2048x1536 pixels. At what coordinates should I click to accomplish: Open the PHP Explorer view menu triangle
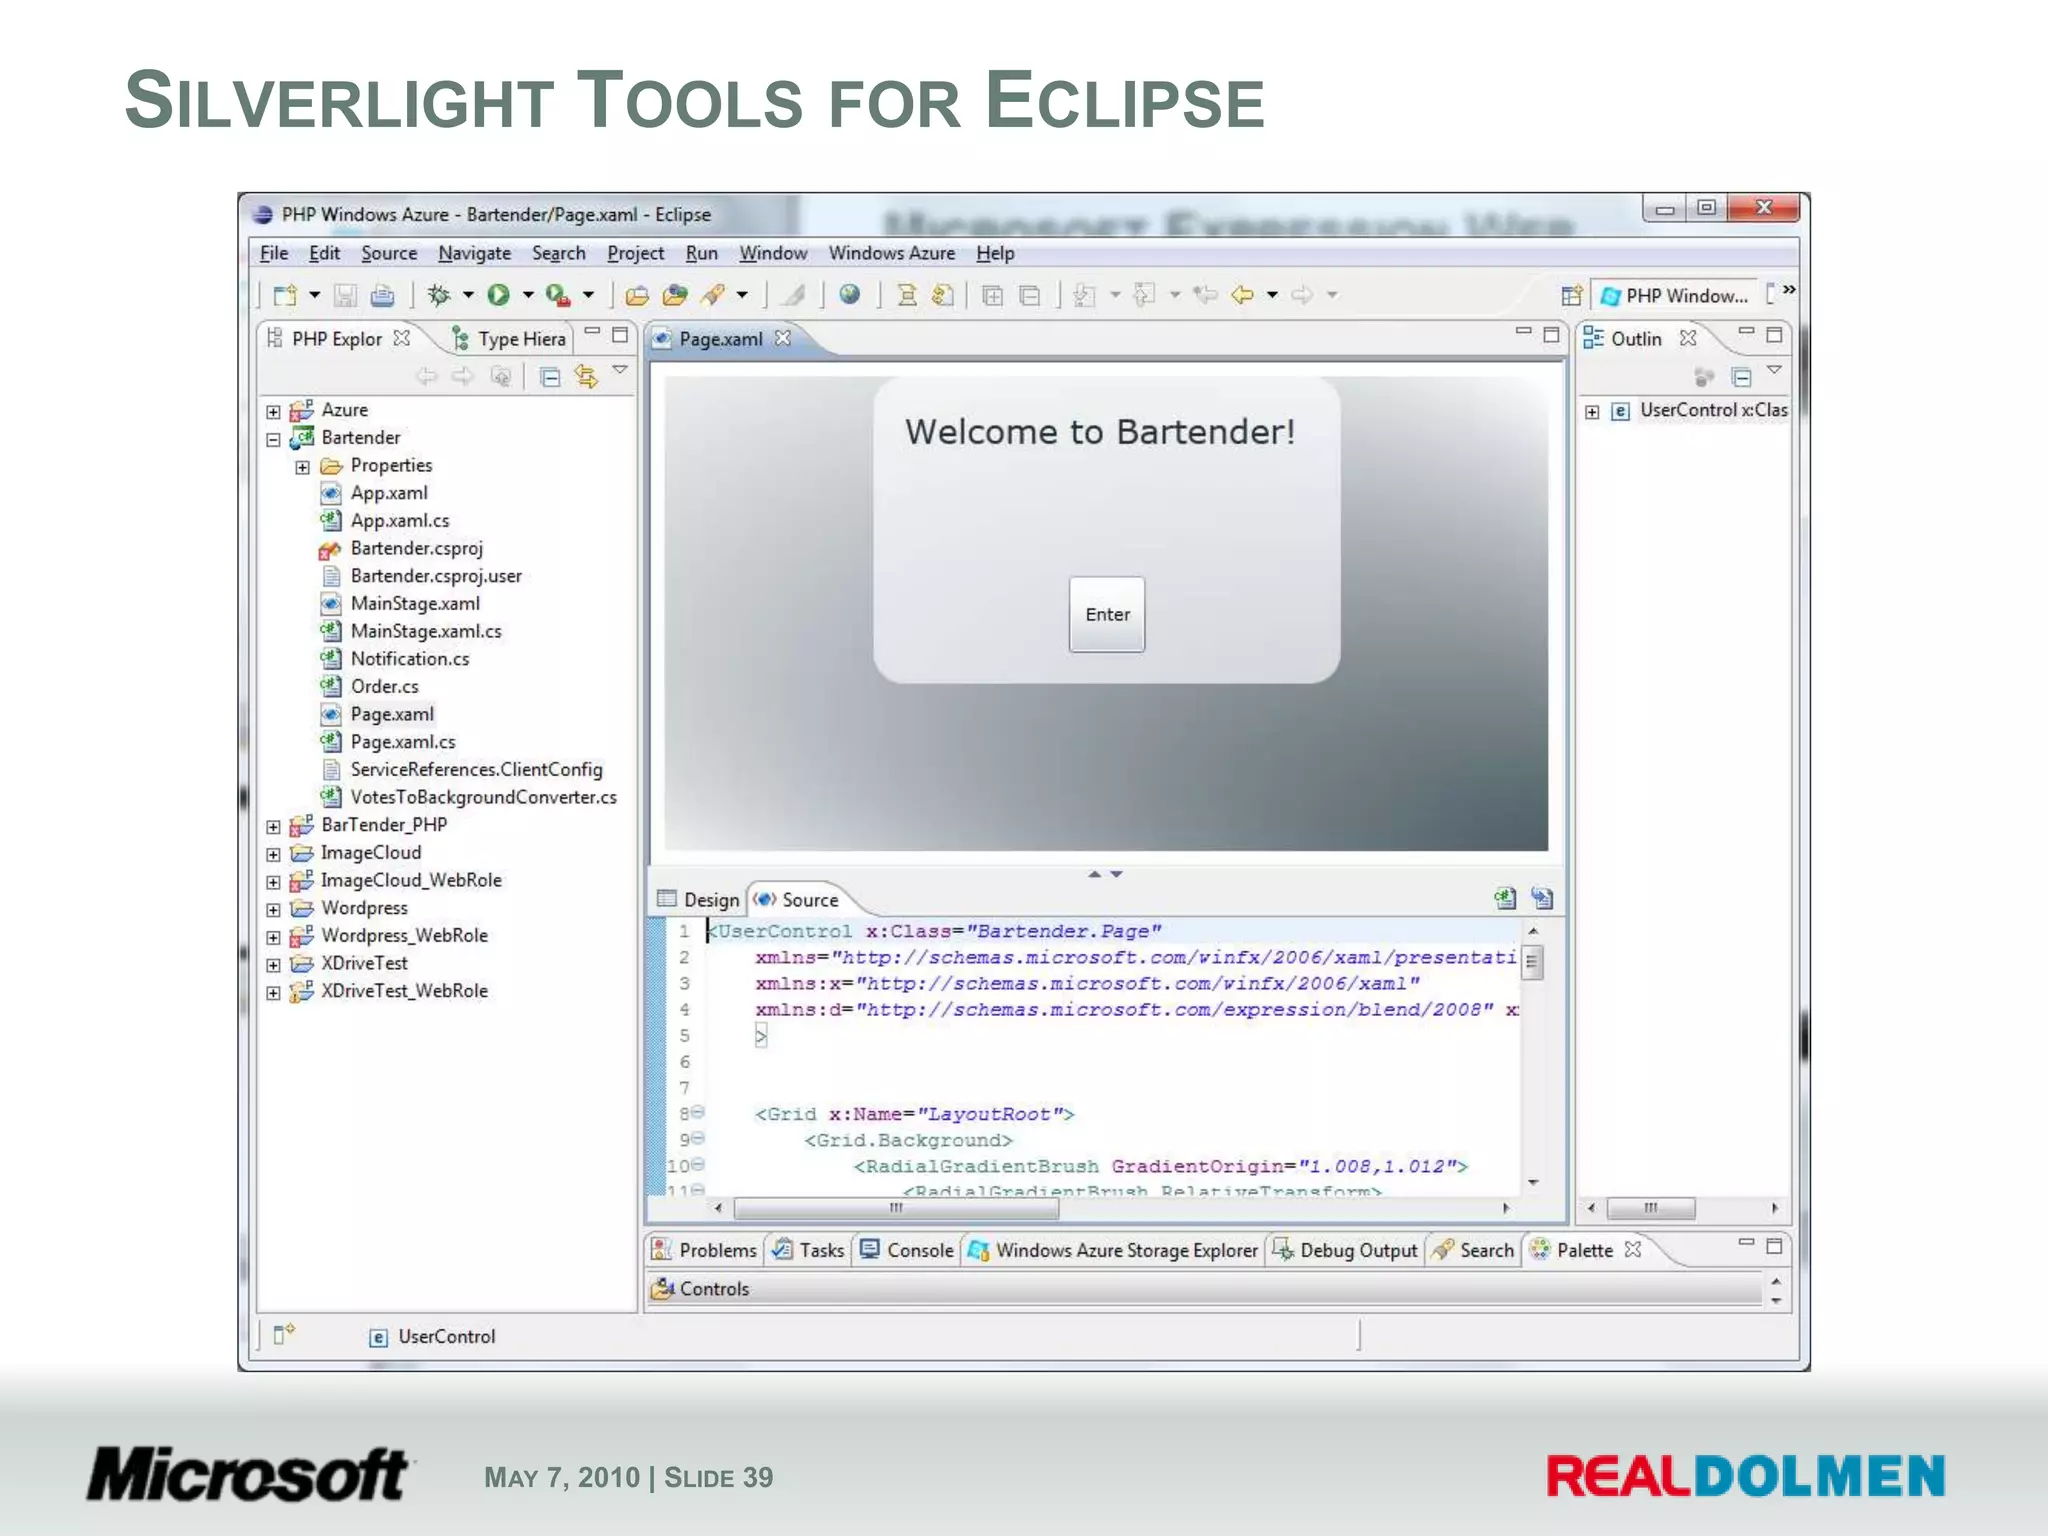[x=620, y=370]
